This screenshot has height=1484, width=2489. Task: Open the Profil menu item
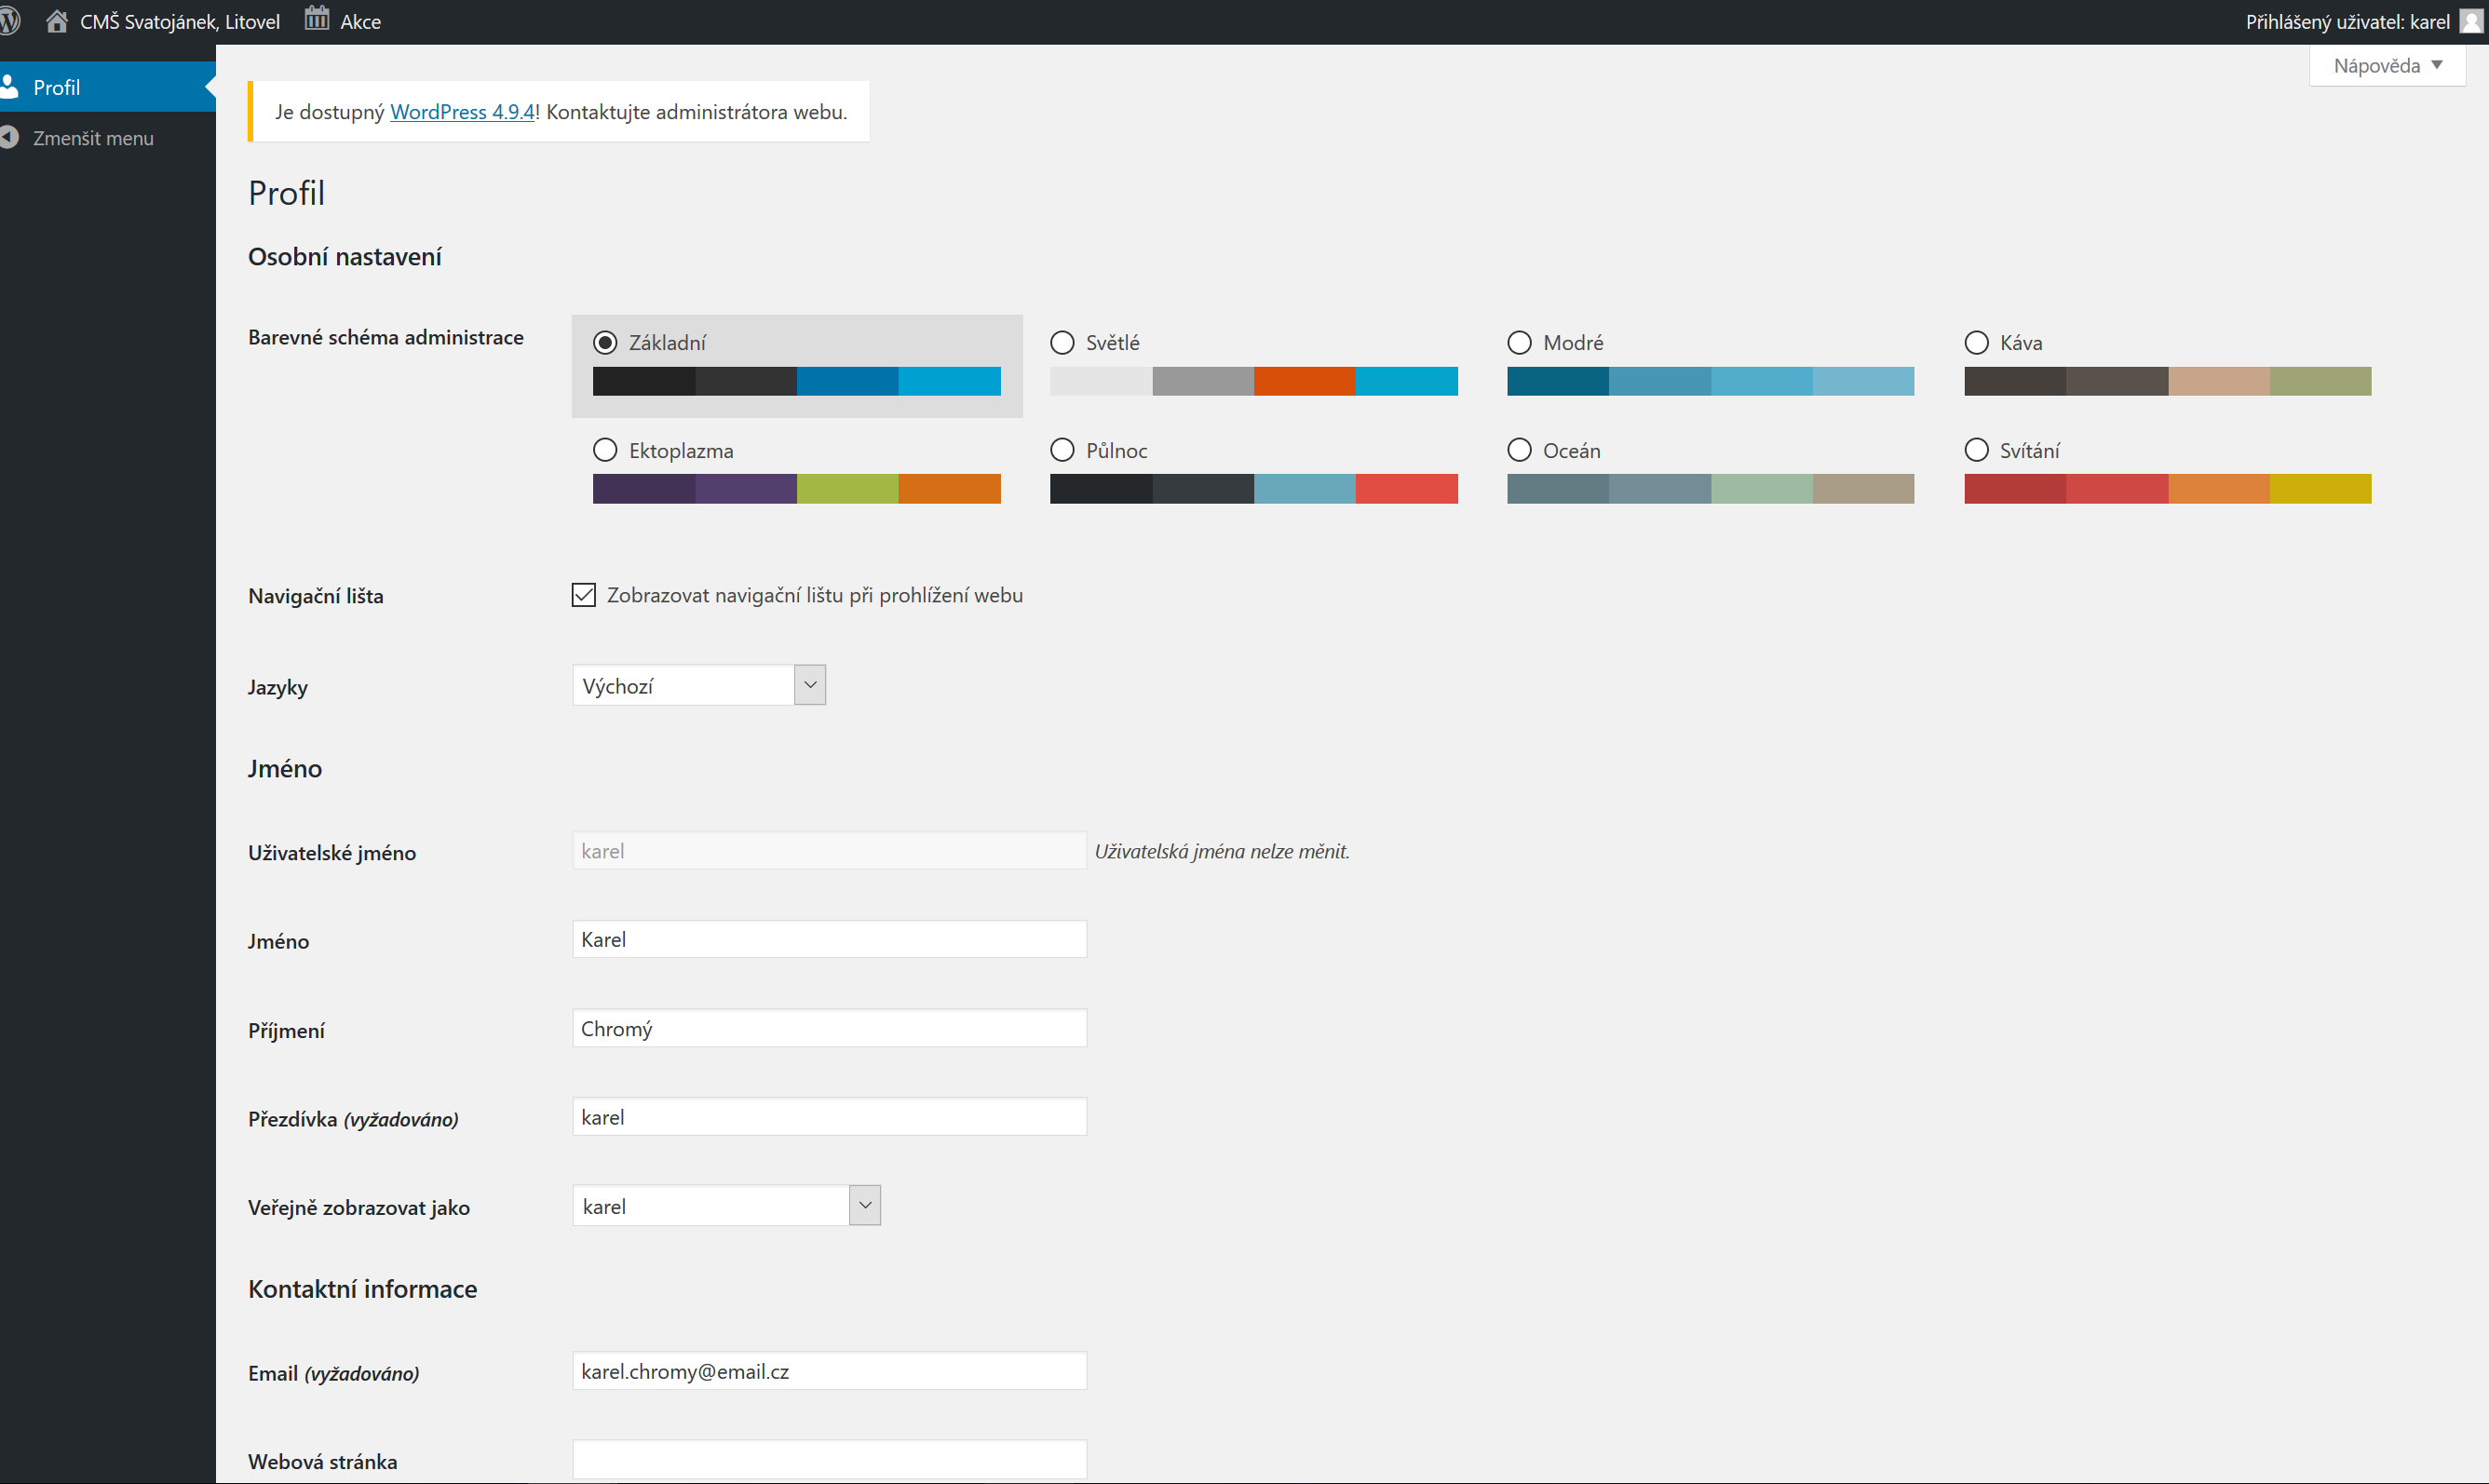coord(108,87)
